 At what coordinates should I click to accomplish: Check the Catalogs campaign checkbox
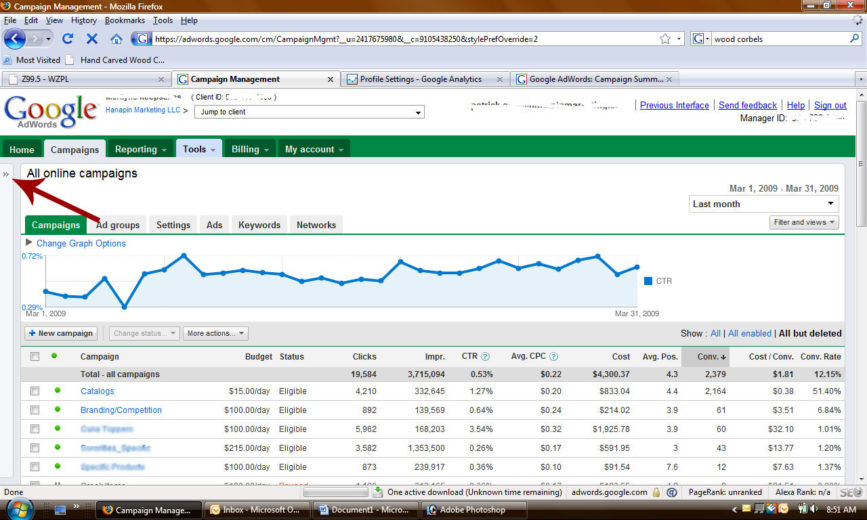point(34,391)
